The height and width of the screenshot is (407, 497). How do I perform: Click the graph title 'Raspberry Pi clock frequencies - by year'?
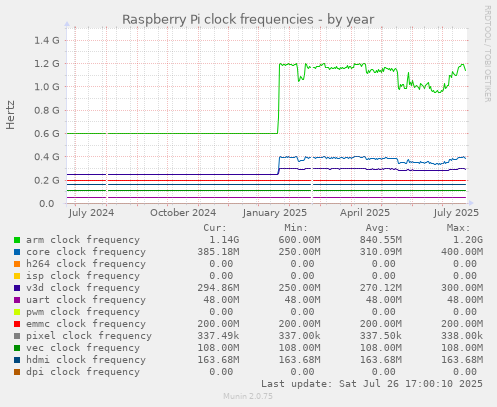click(248, 20)
